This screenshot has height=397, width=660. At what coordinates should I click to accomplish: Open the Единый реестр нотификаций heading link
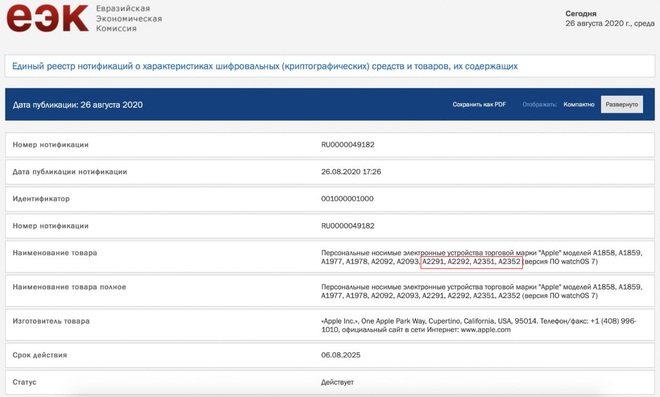[x=265, y=66]
